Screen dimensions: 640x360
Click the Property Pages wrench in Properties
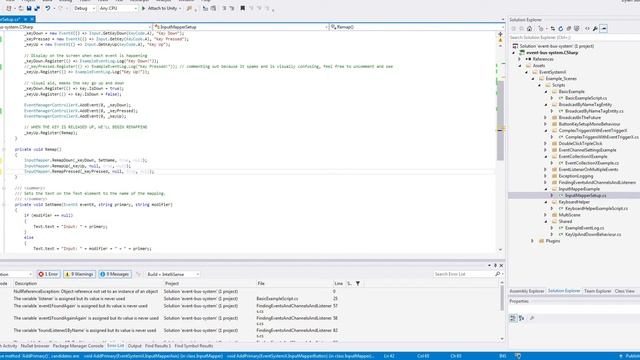[x=532, y=318]
